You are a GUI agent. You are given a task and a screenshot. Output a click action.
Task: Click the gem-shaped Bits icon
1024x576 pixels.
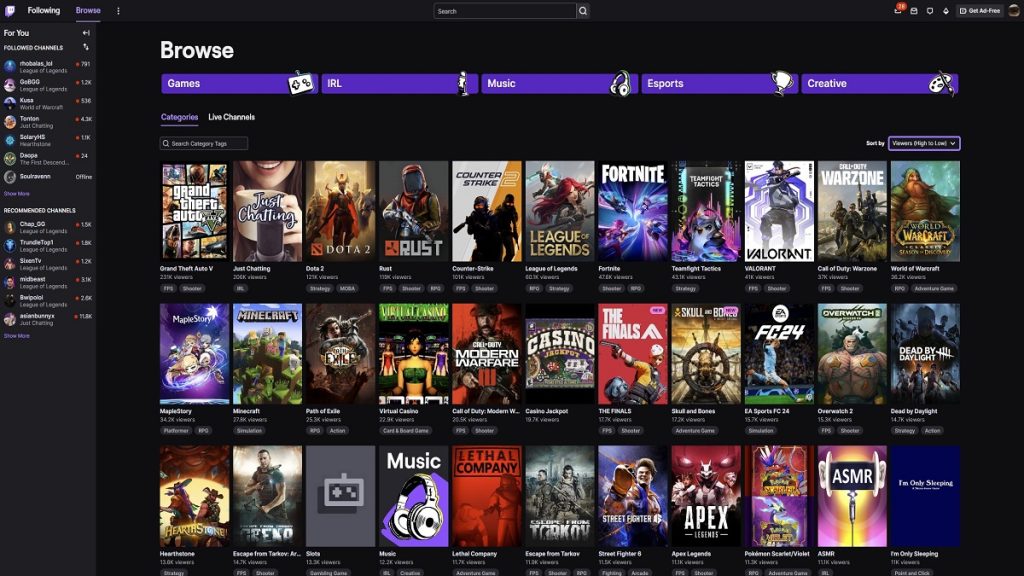click(x=946, y=10)
